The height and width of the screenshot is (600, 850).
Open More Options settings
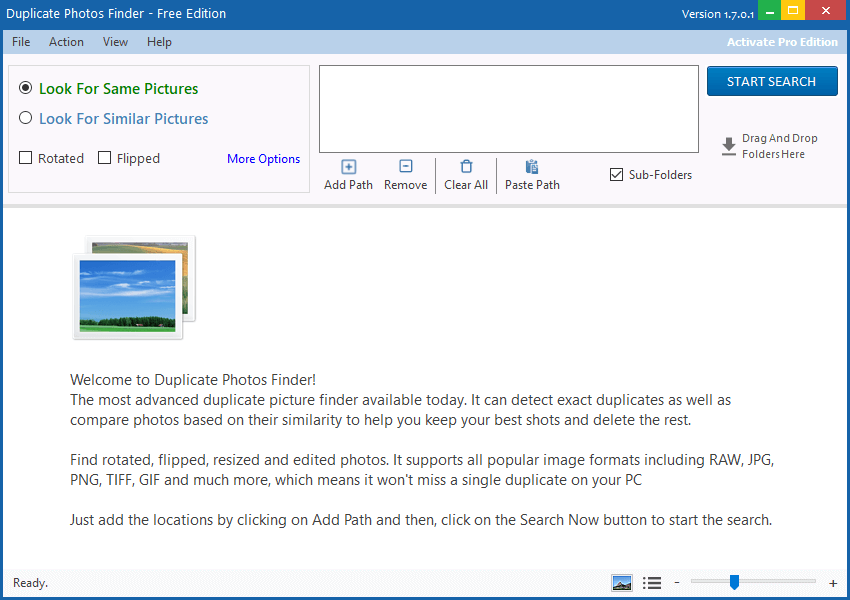pos(263,158)
